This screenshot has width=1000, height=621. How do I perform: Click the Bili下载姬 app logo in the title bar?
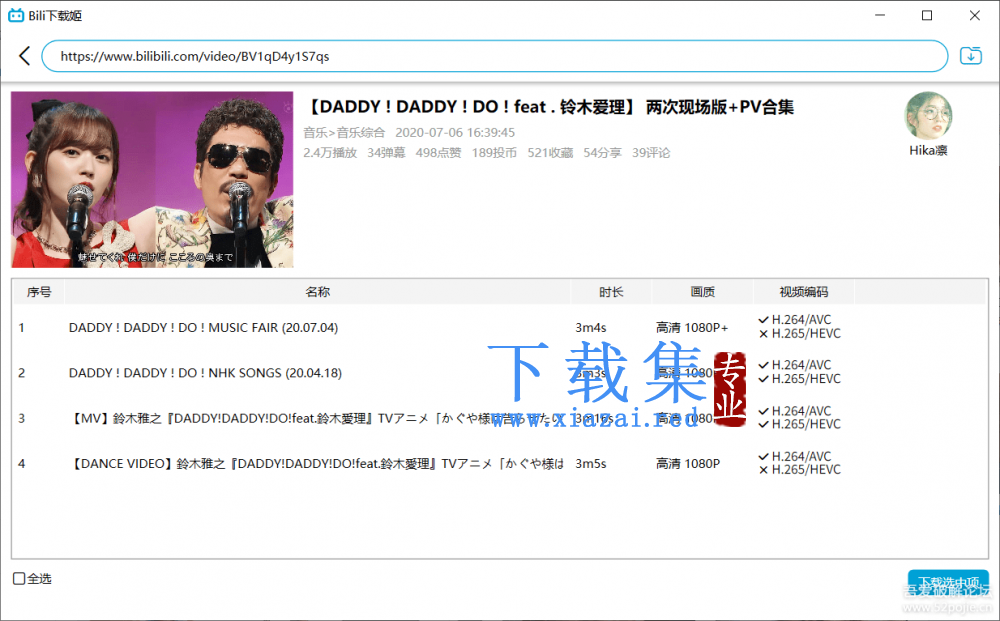click(16, 15)
